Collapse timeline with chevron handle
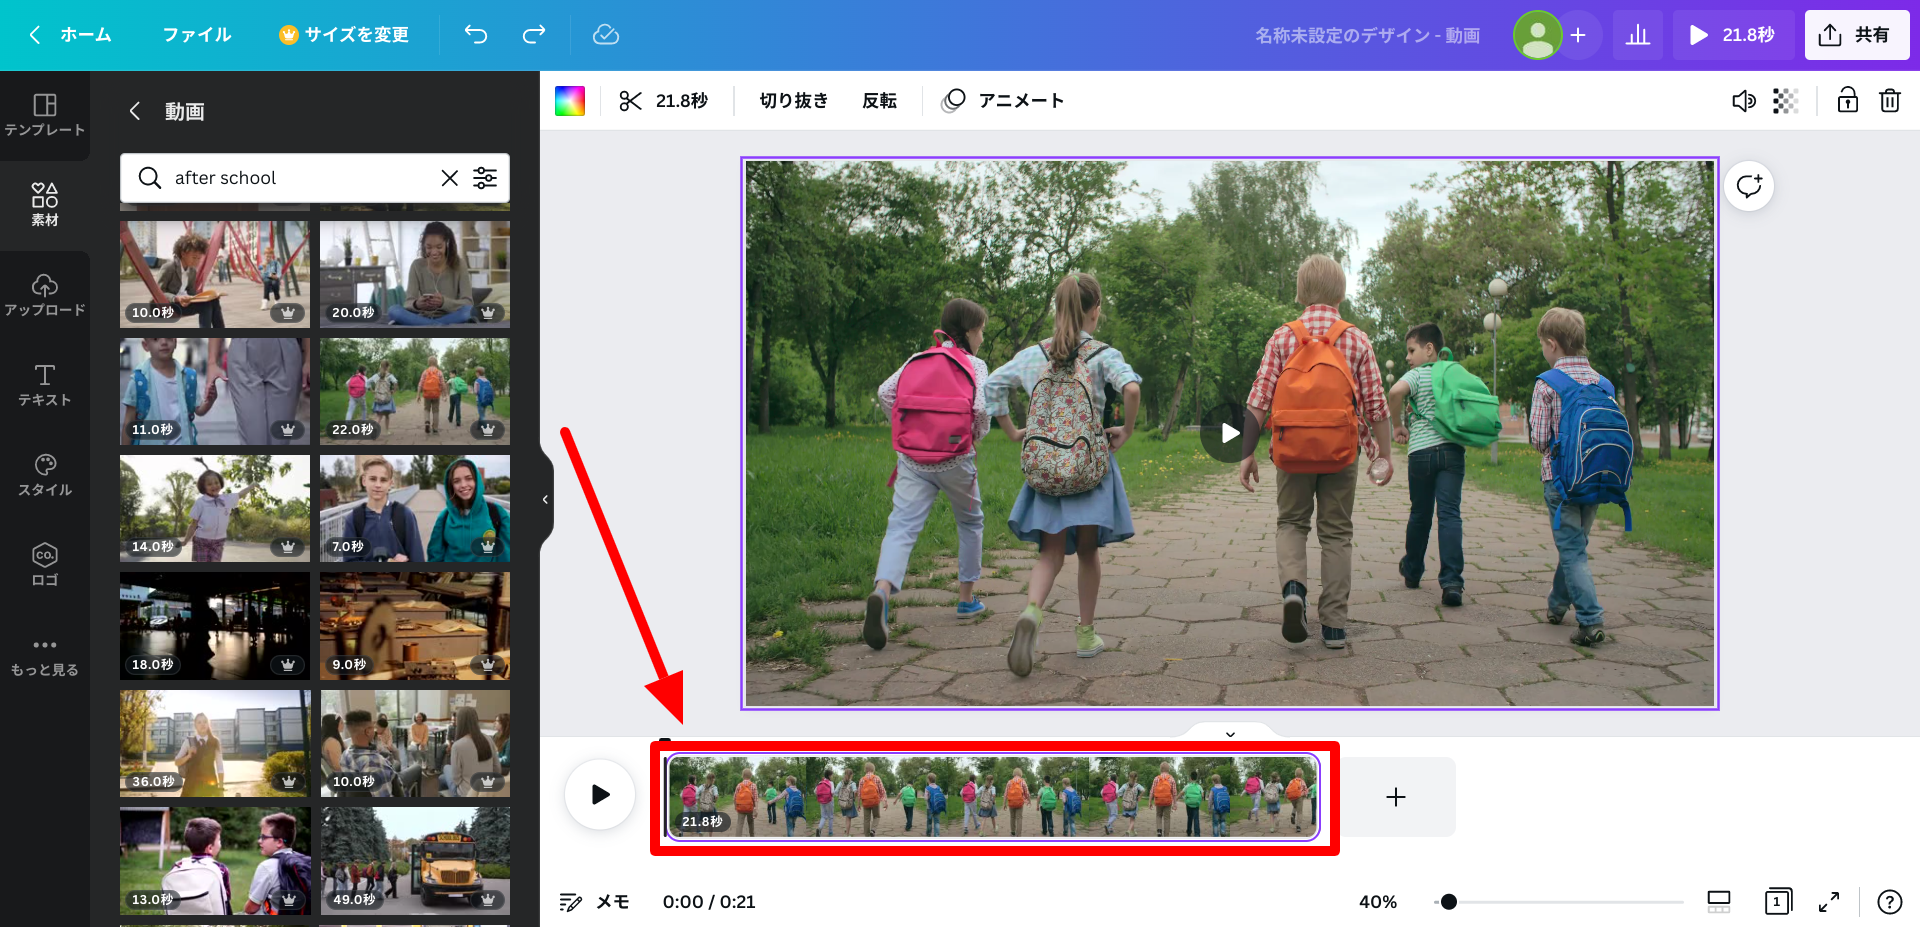Image resolution: width=1920 pixels, height=927 pixels. (1230, 733)
